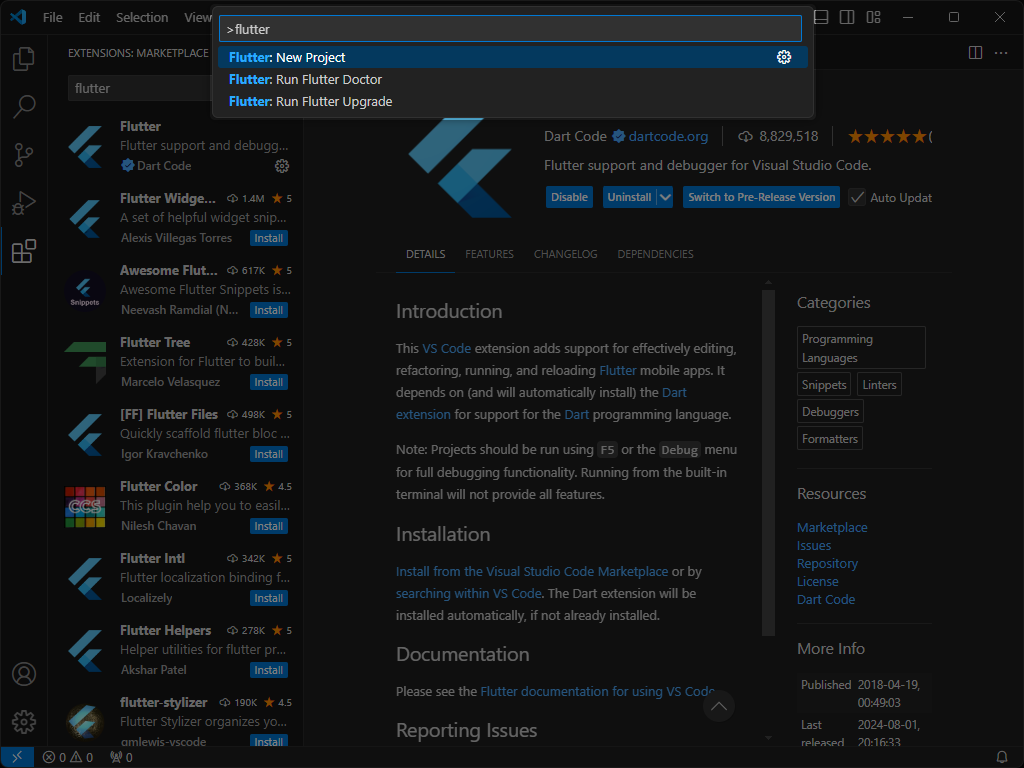Screen dimensions: 1024x768
Task: Configure keybinding gear for Flutter: New Project
Action: (784, 57)
